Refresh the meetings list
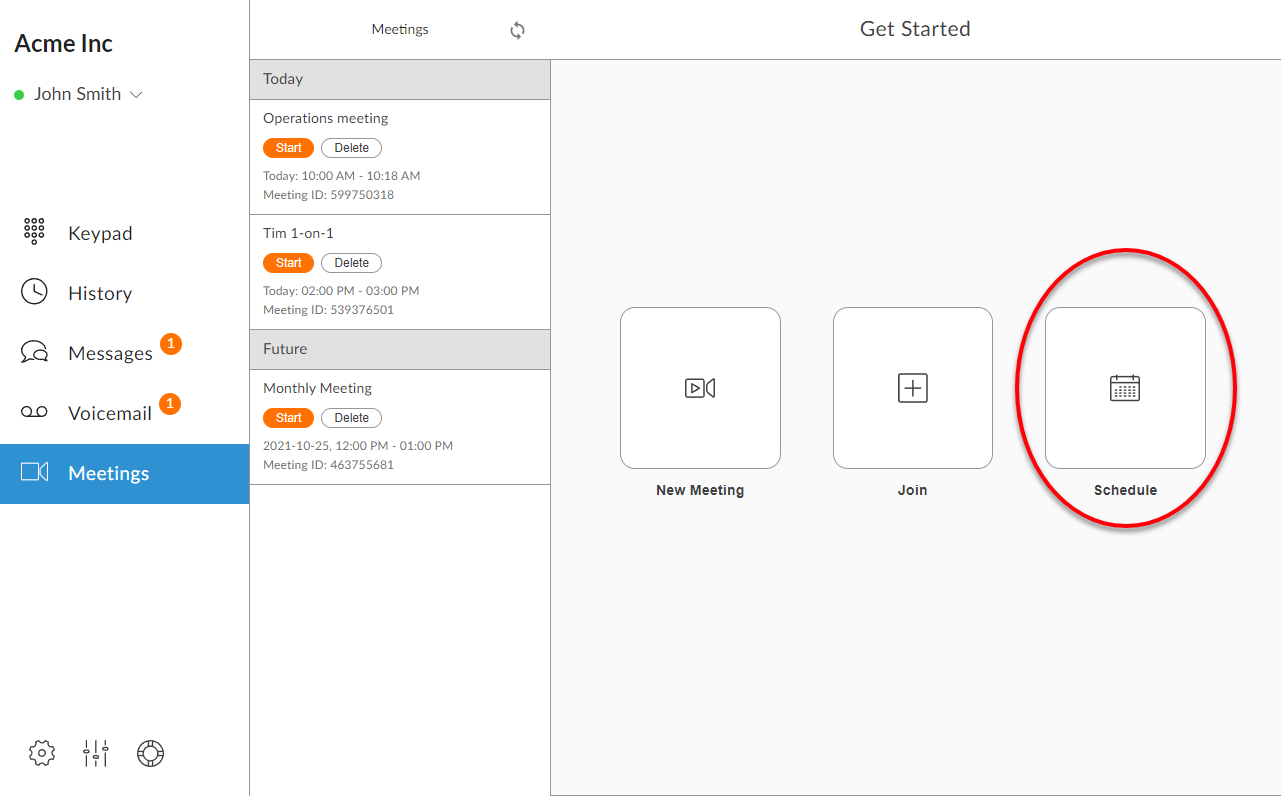The image size is (1281, 796). [517, 30]
